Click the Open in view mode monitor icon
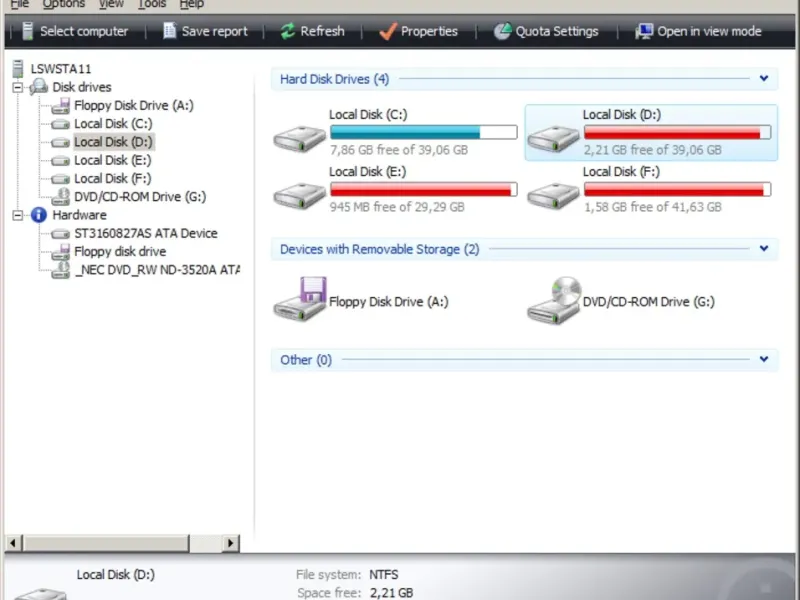Viewport: 800px width, 600px height. 643,31
